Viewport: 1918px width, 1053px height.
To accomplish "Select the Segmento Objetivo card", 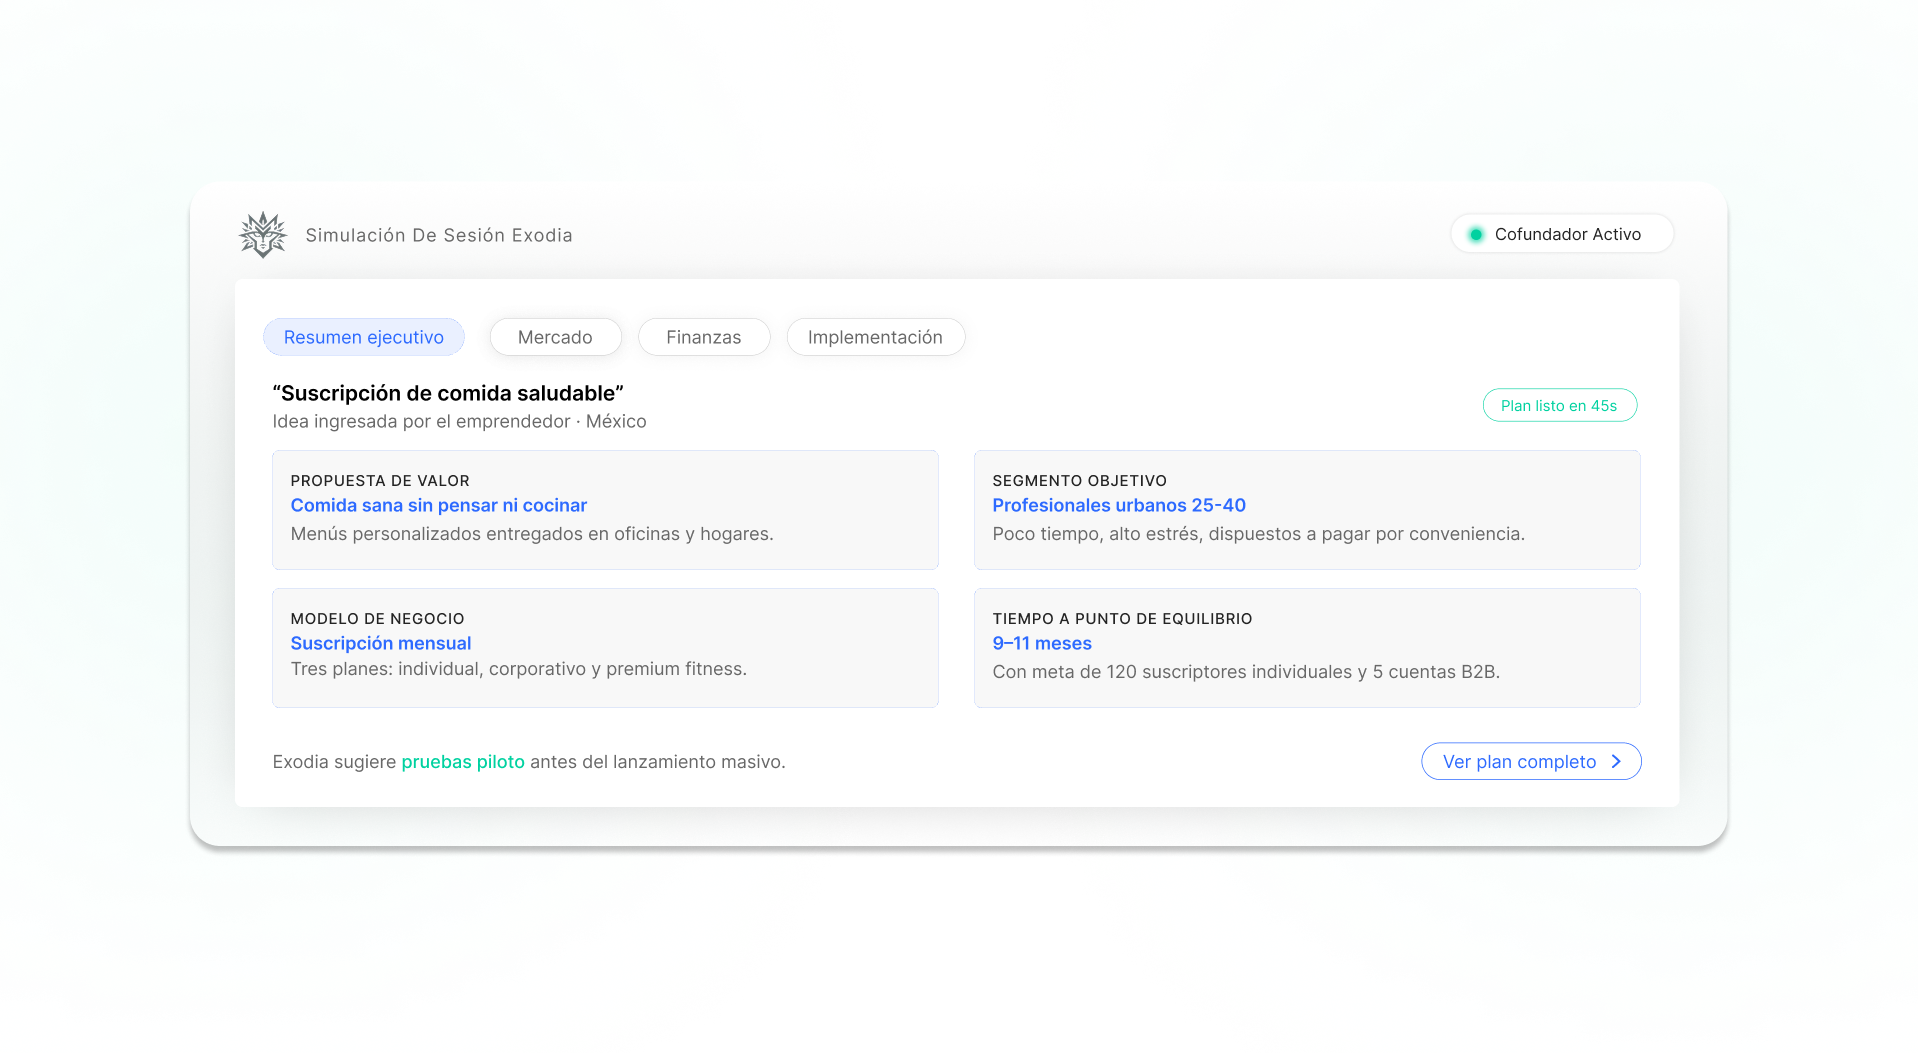I will point(1306,510).
